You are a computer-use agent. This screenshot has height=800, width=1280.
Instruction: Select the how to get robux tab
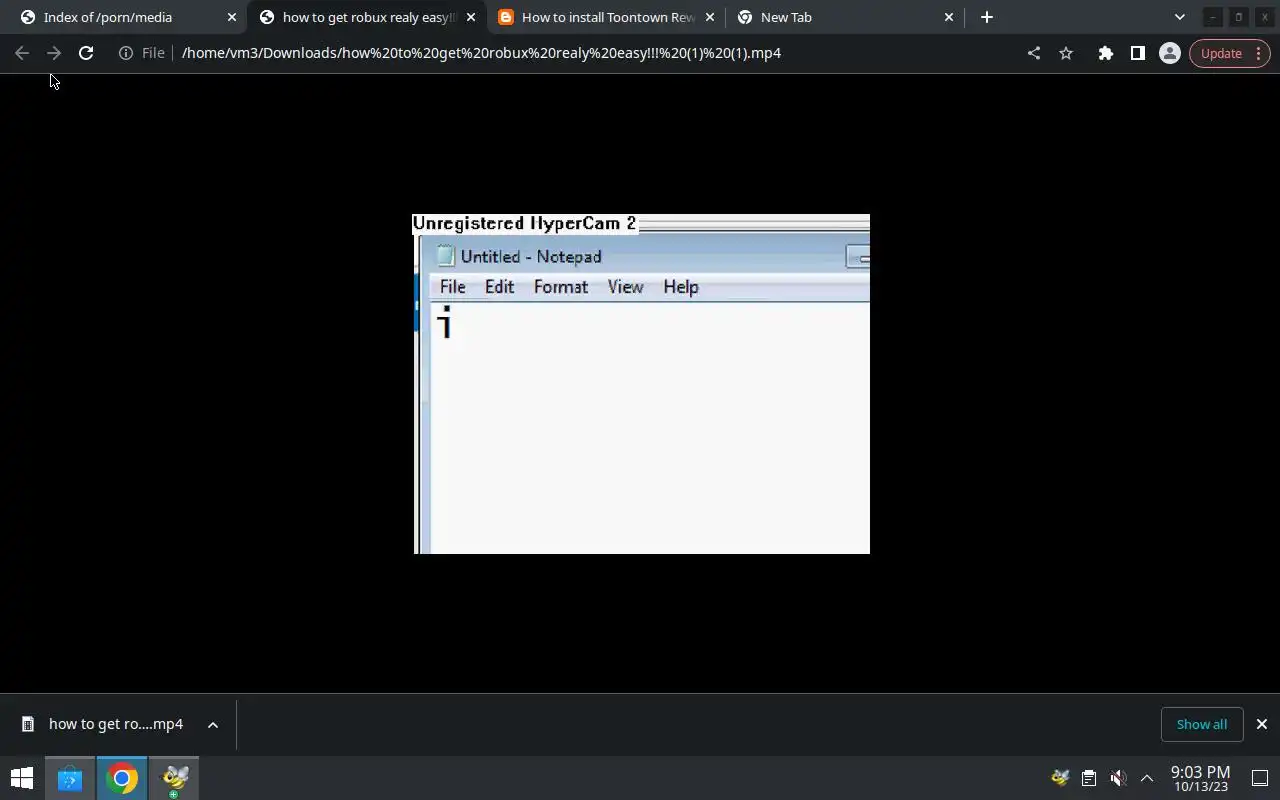click(367, 17)
